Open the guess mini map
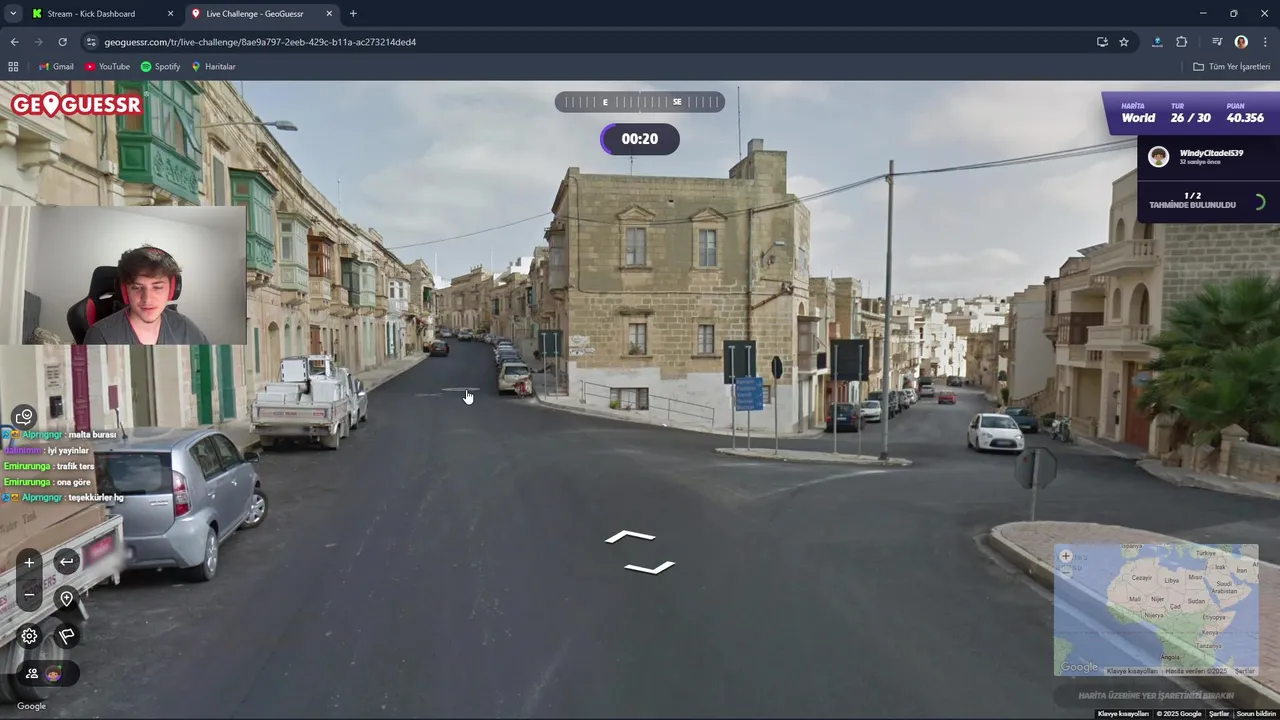Viewport: 1280px width, 720px height. 1156,610
